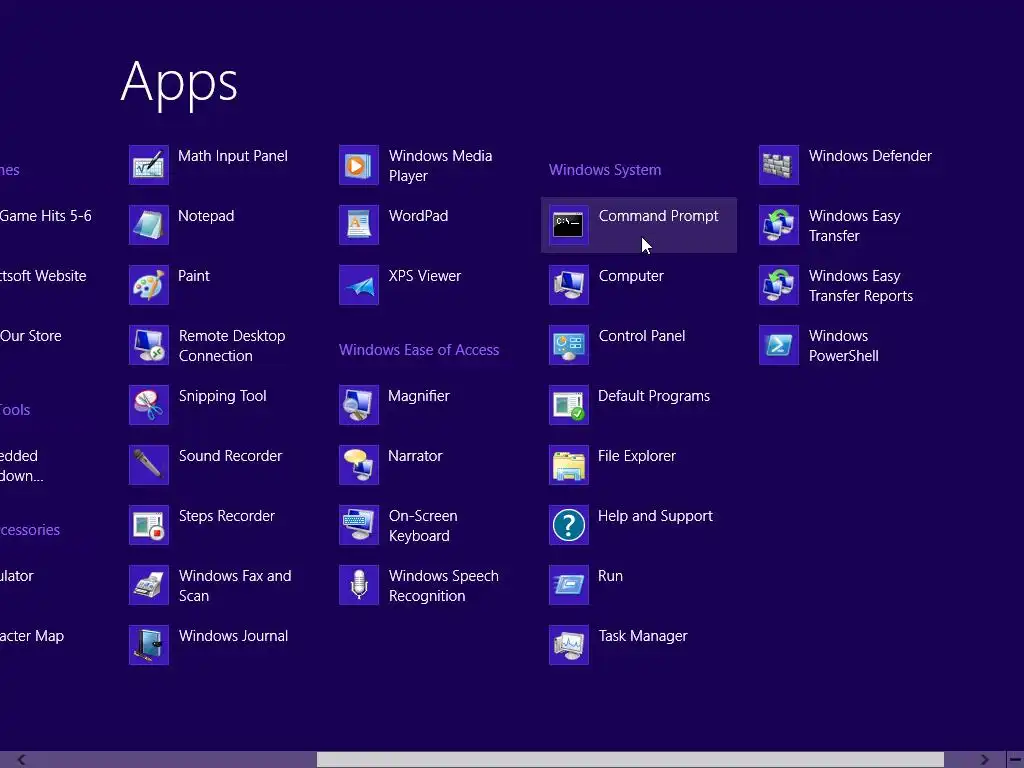Click the Windows Speech Recognition microphone icon

(x=359, y=586)
